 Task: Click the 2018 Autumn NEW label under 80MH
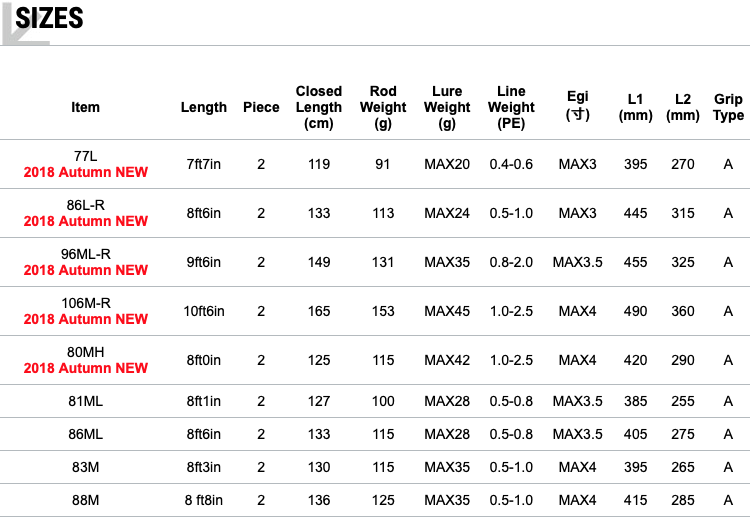[86, 368]
